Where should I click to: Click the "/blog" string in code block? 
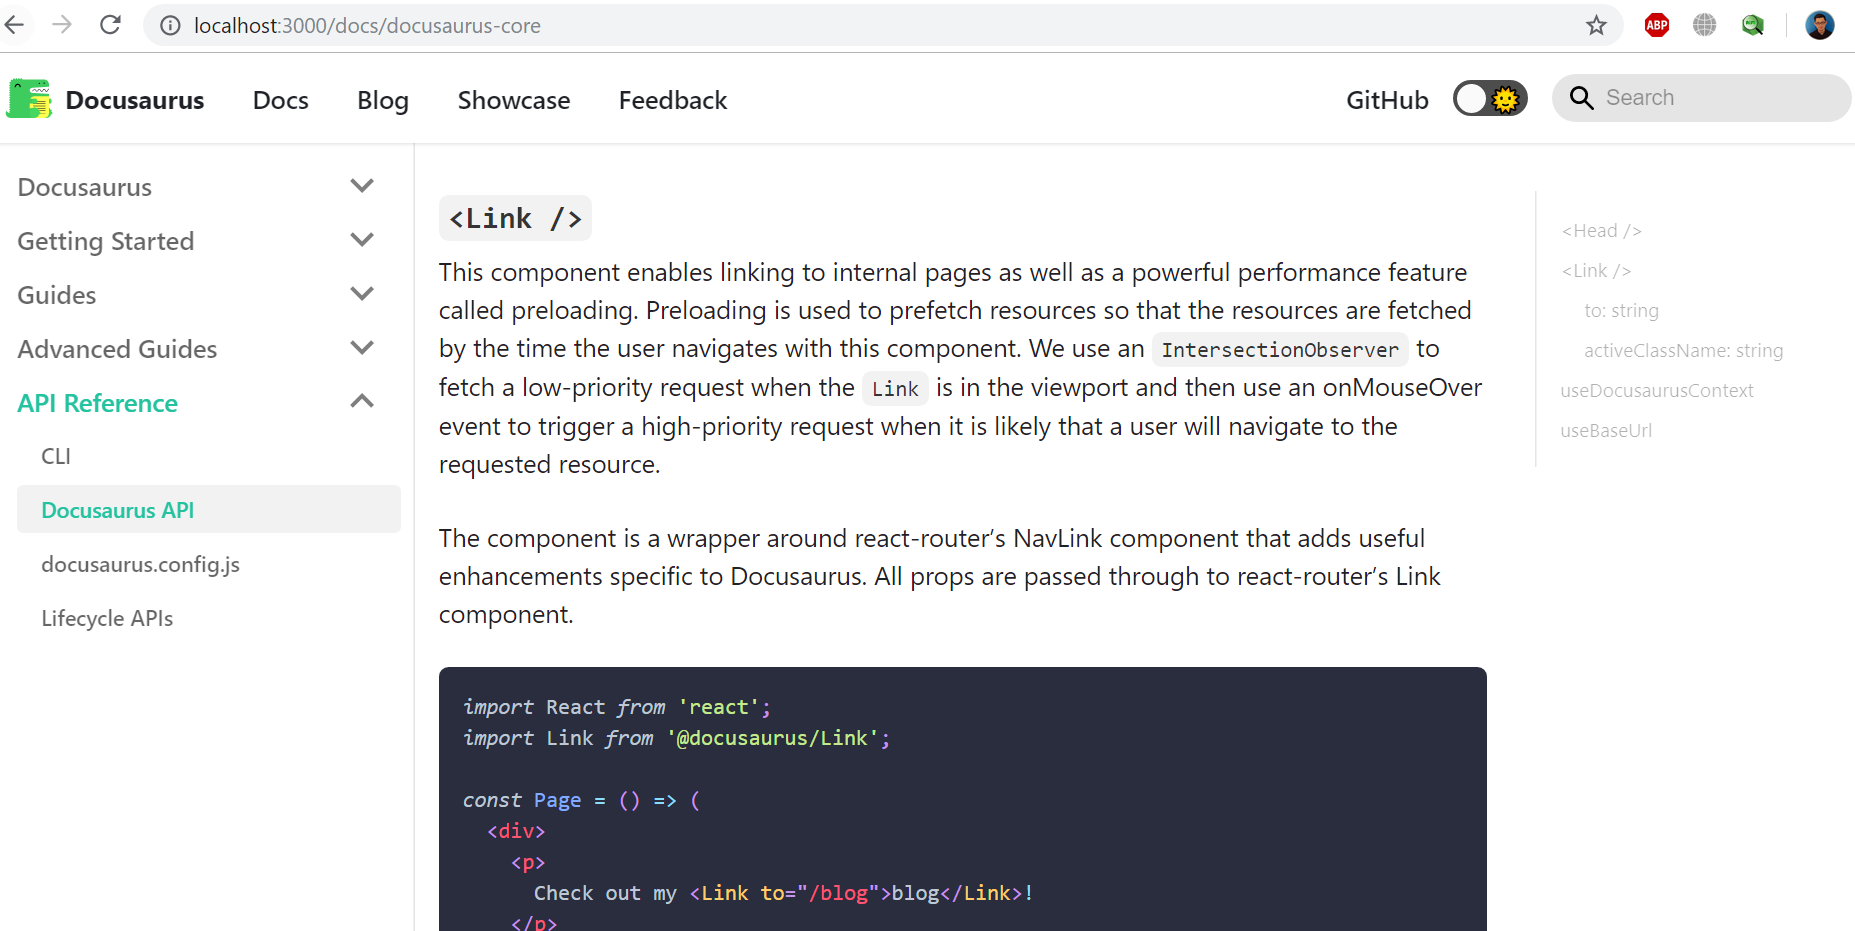point(838,893)
